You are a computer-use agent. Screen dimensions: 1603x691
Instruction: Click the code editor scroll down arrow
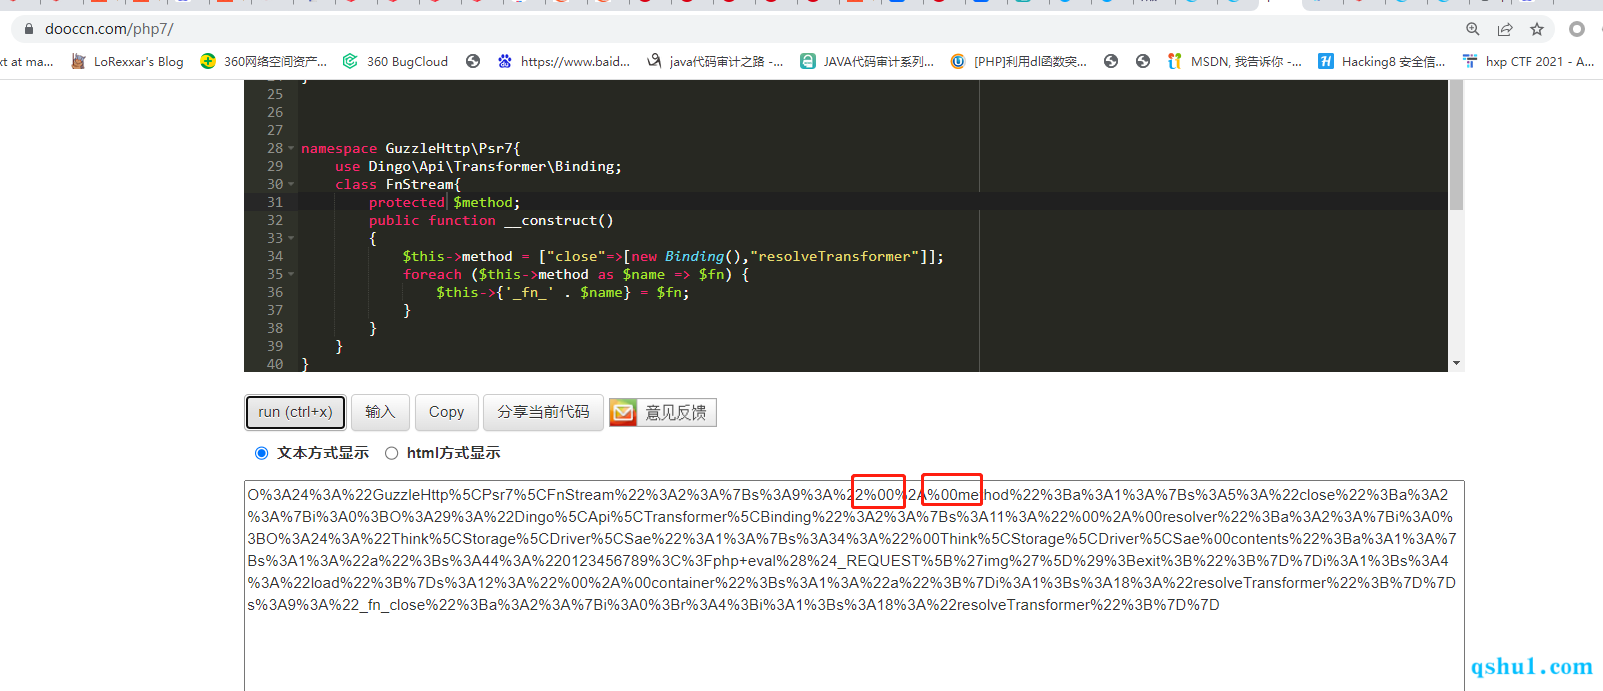pos(1456,363)
